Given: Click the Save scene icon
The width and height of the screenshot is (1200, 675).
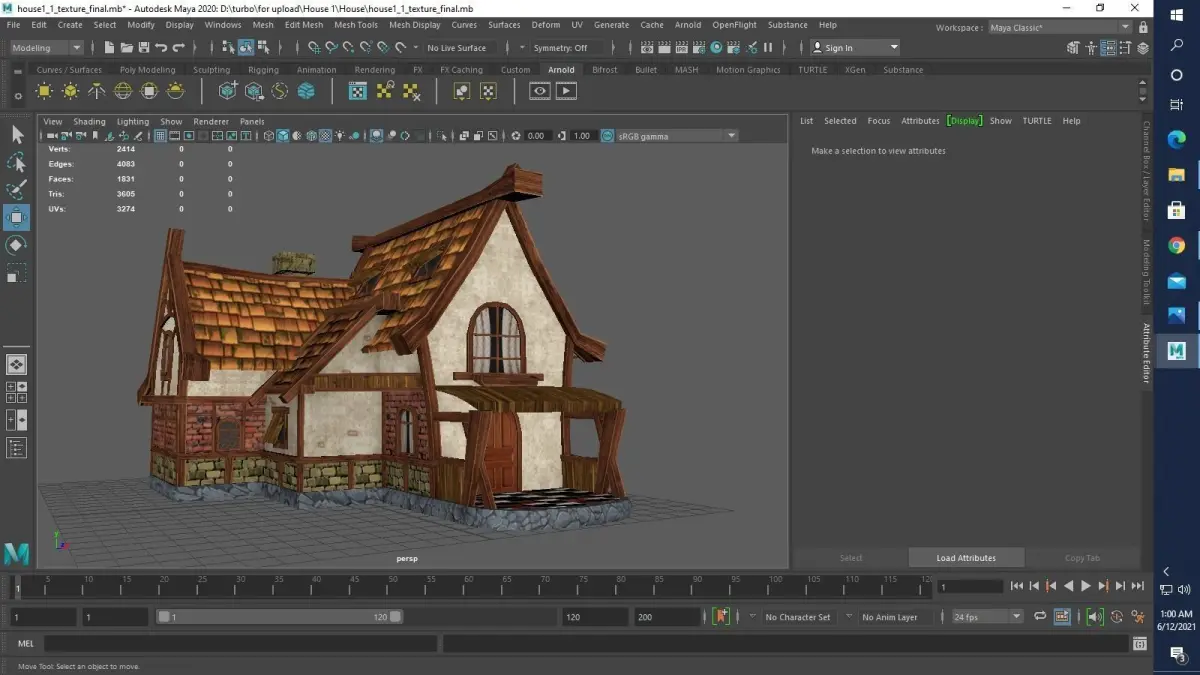Looking at the screenshot, I should (144, 48).
